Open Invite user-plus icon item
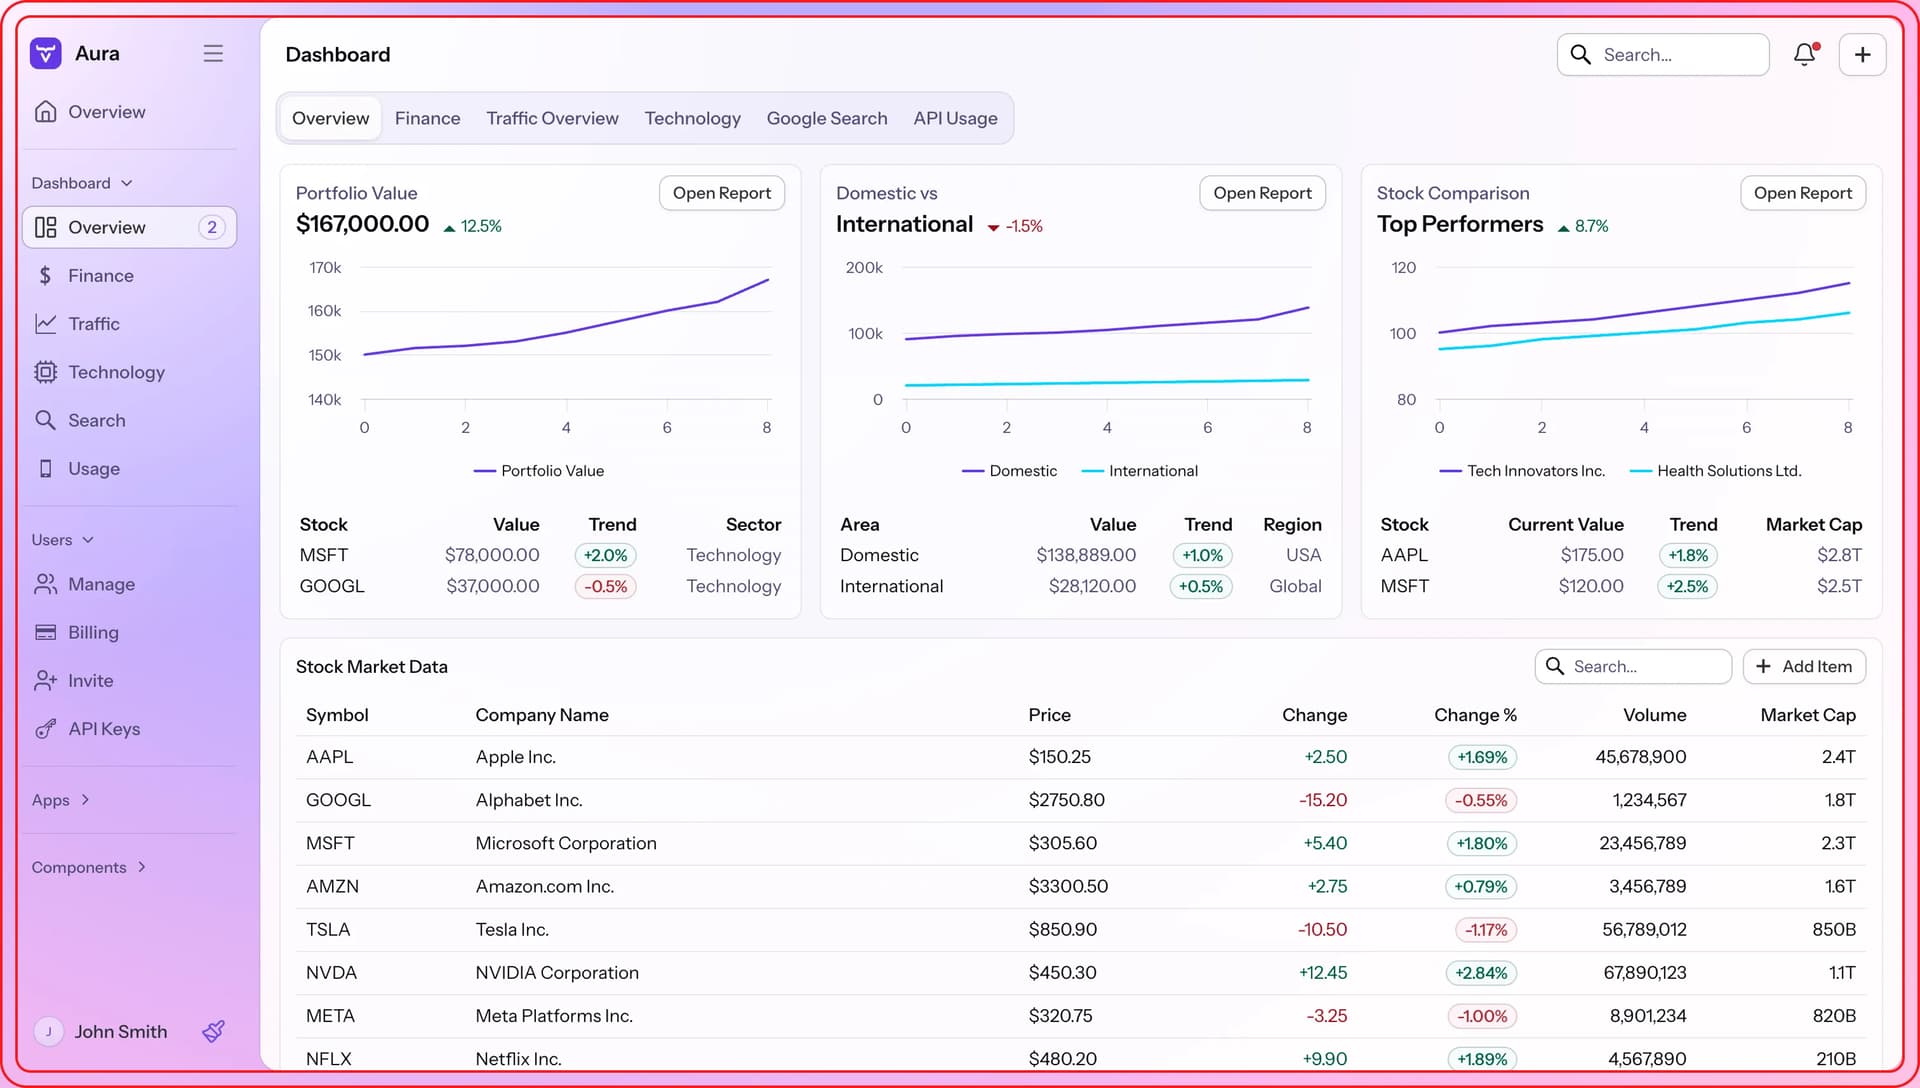The width and height of the screenshot is (1920, 1088). 45,681
